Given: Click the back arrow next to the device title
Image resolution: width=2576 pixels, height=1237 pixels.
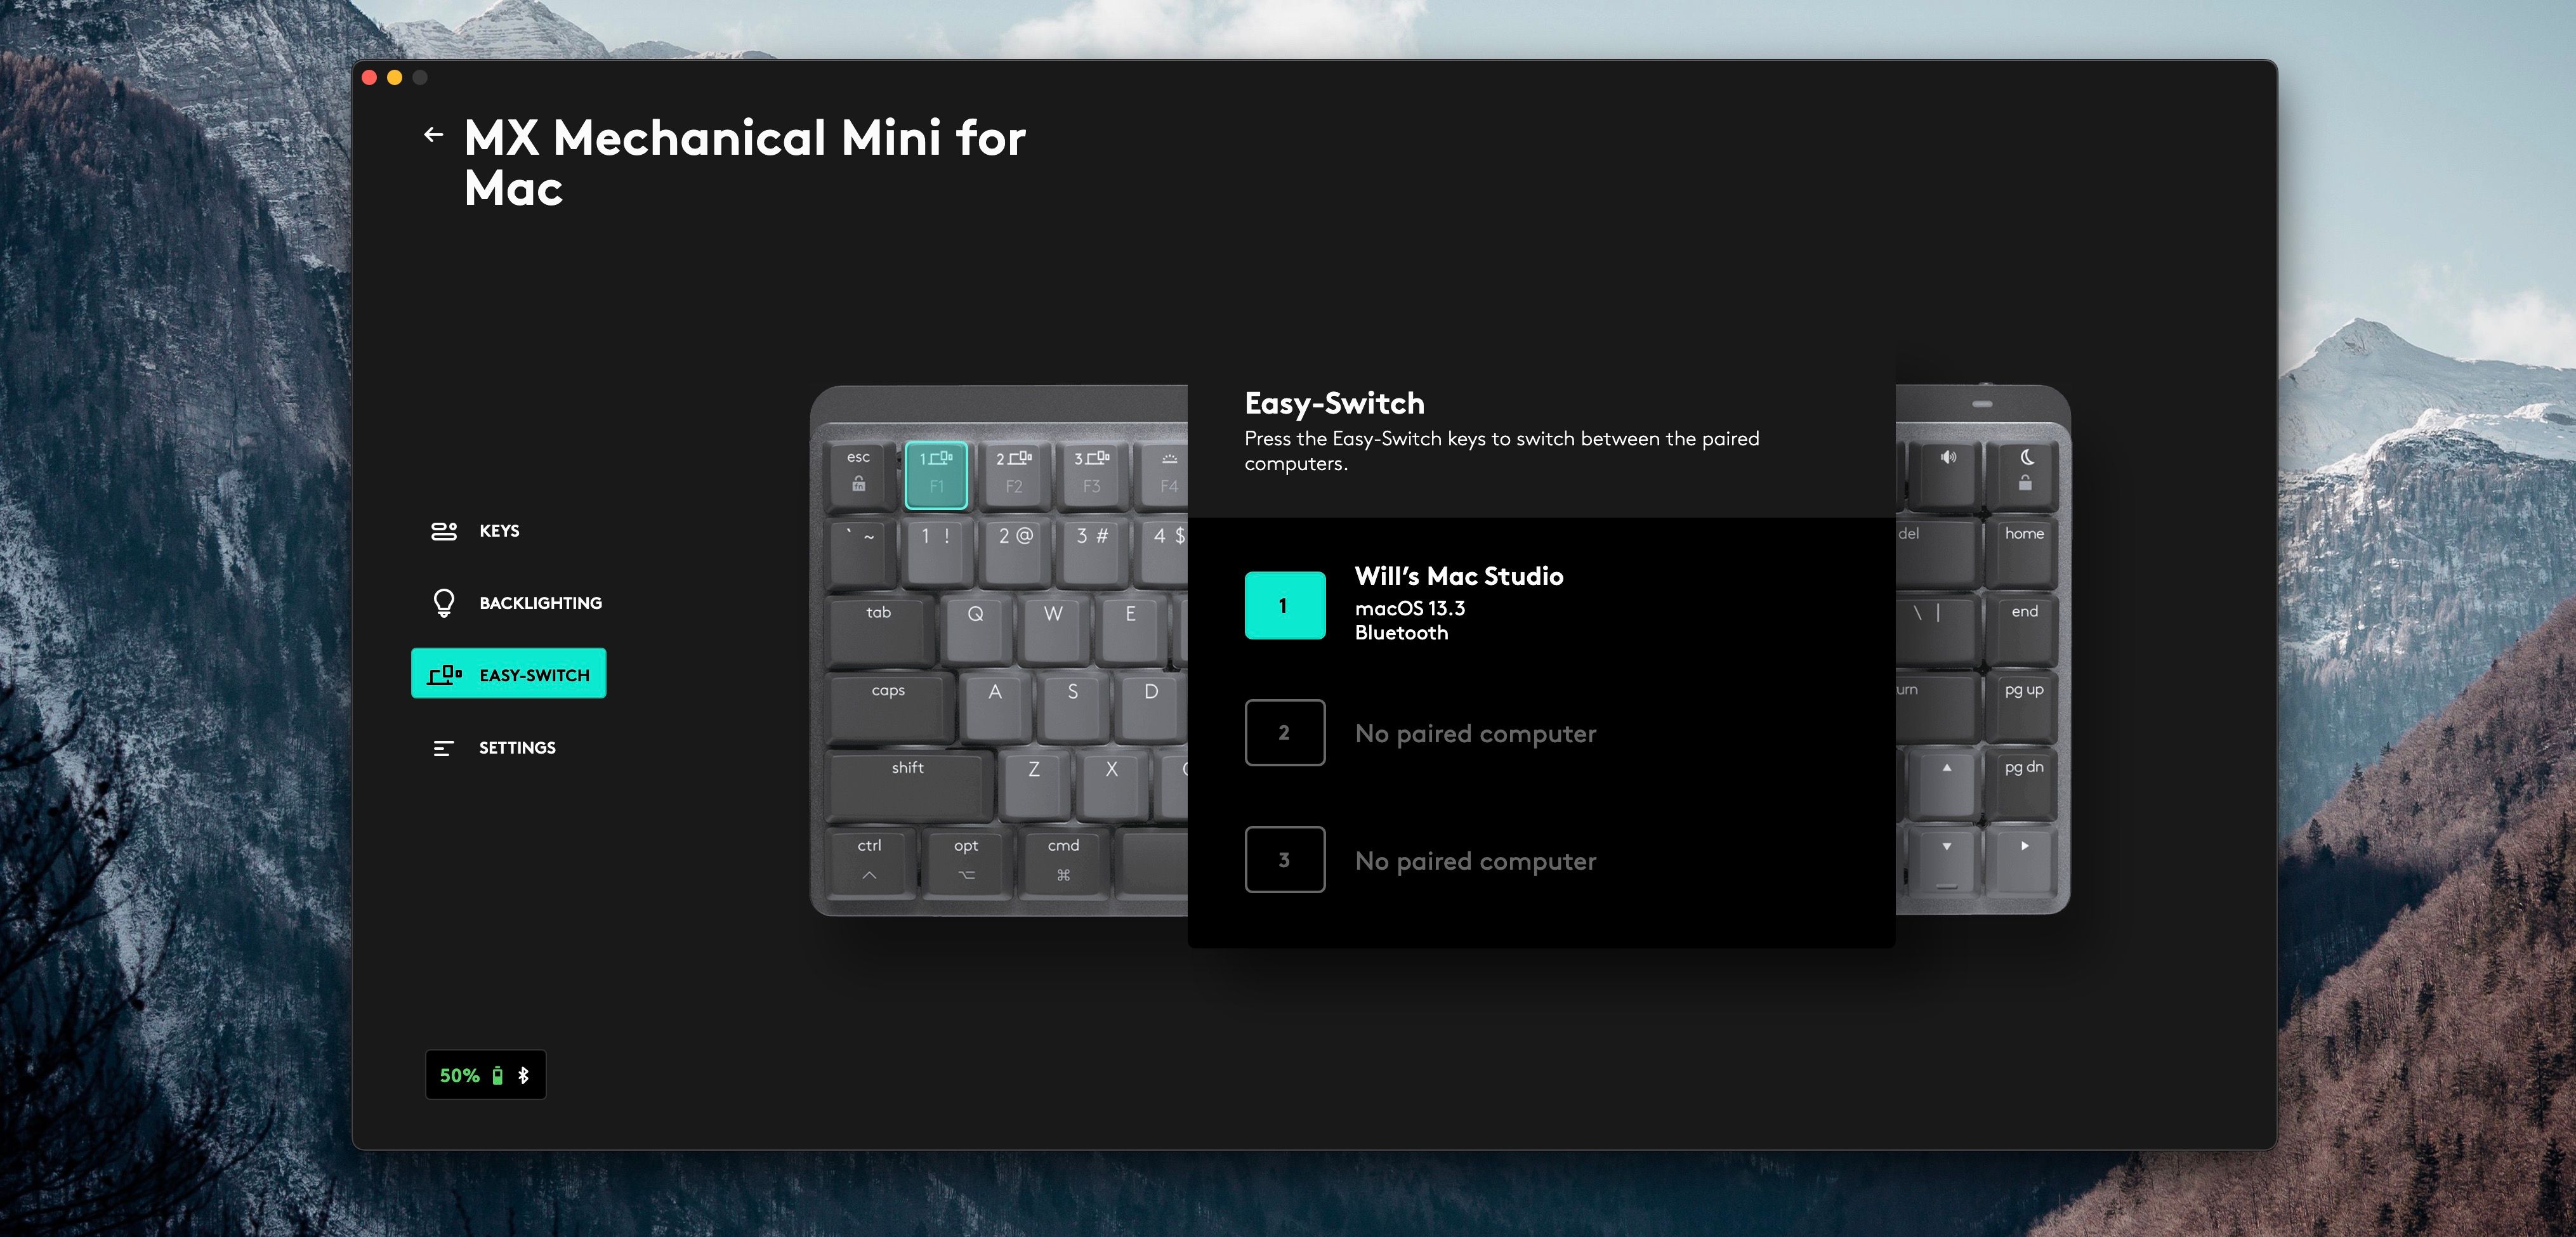Looking at the screenshot, I should pos(433,134).
